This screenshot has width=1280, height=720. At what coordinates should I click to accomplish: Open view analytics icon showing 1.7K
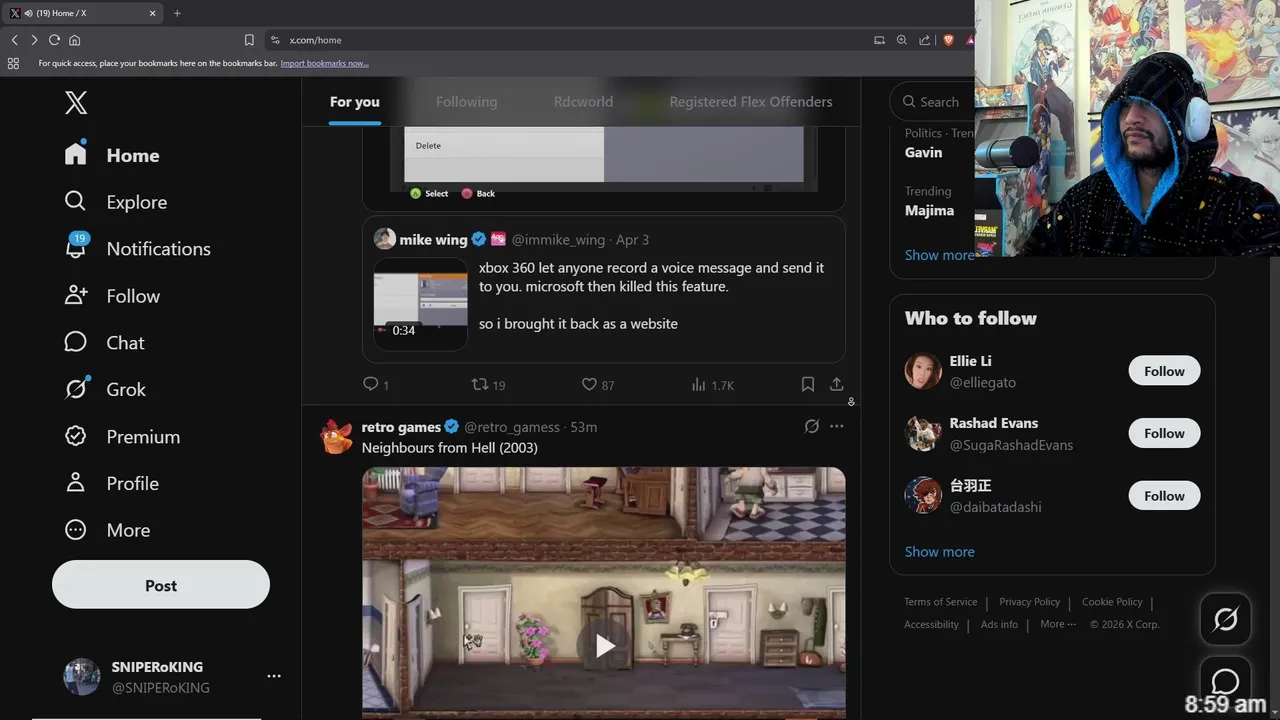pos(699,384)
